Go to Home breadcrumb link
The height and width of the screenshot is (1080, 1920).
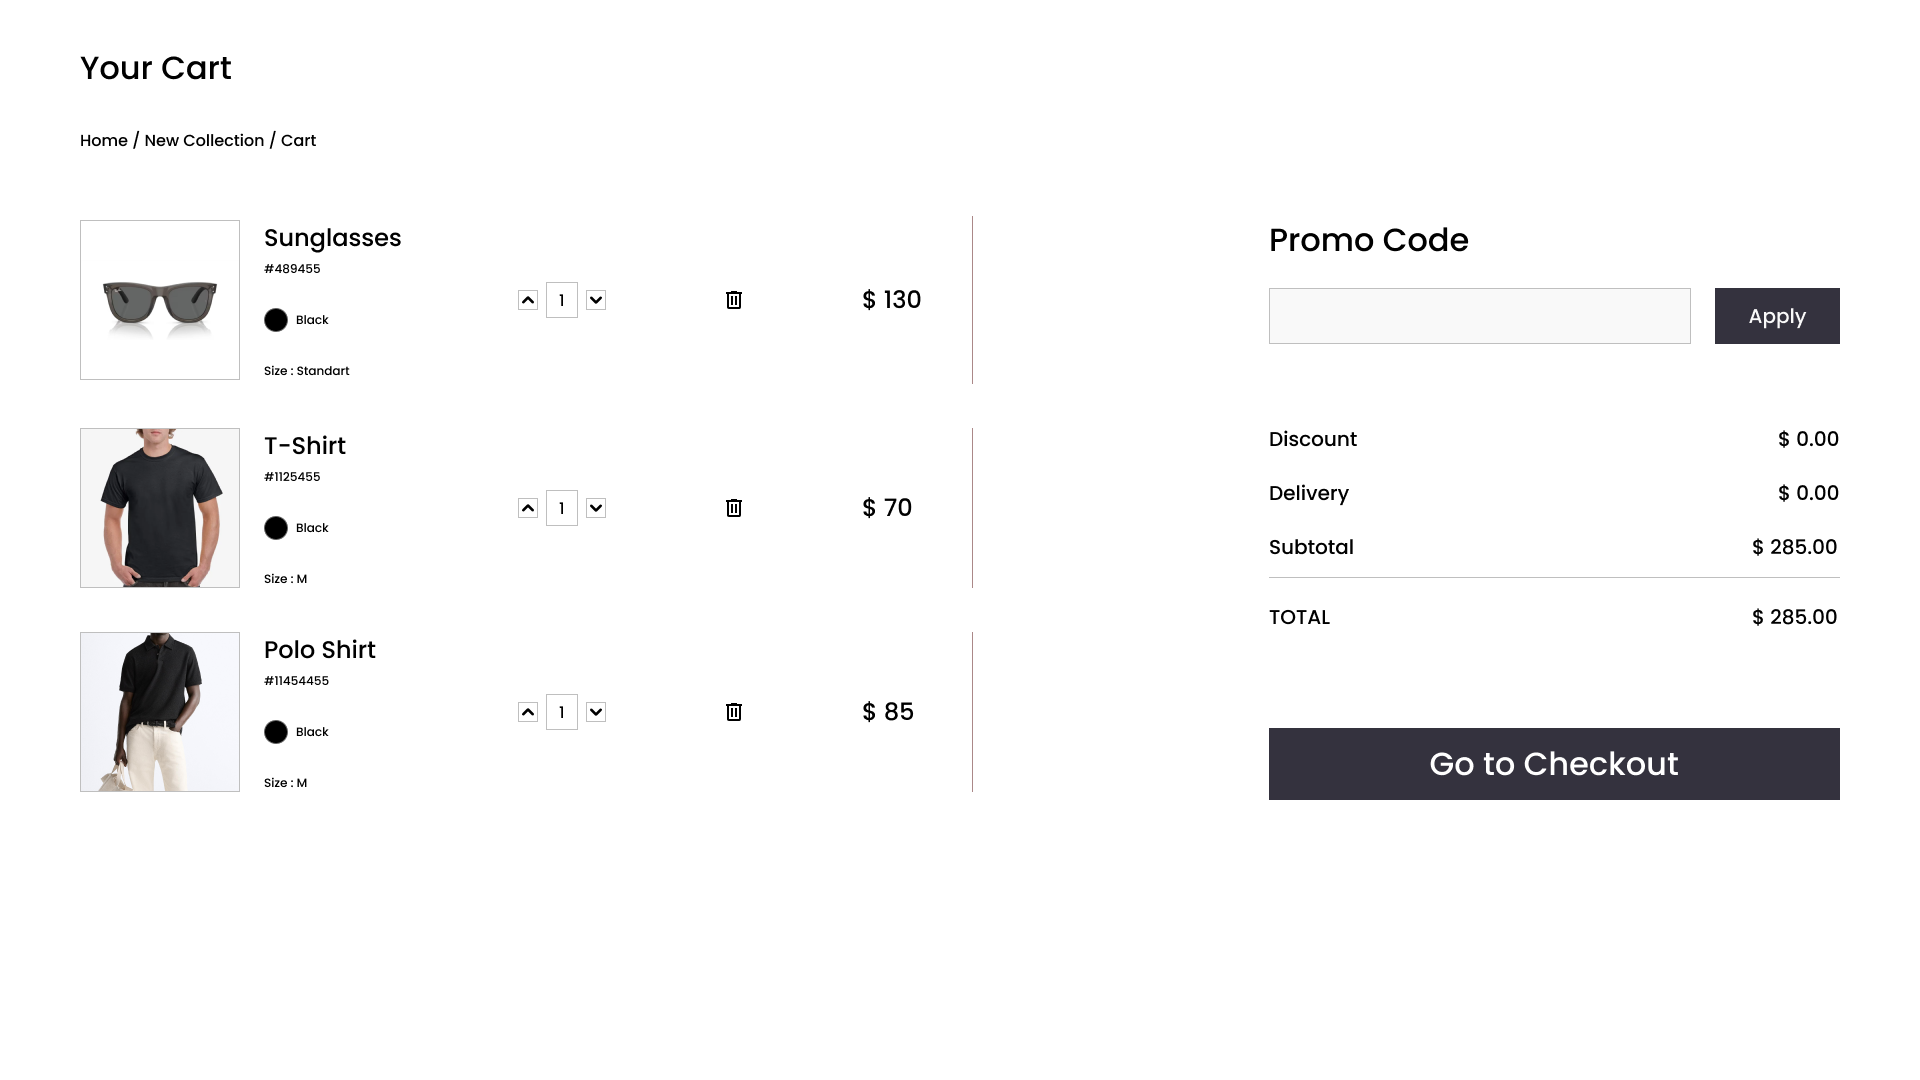tap(104, 141)
